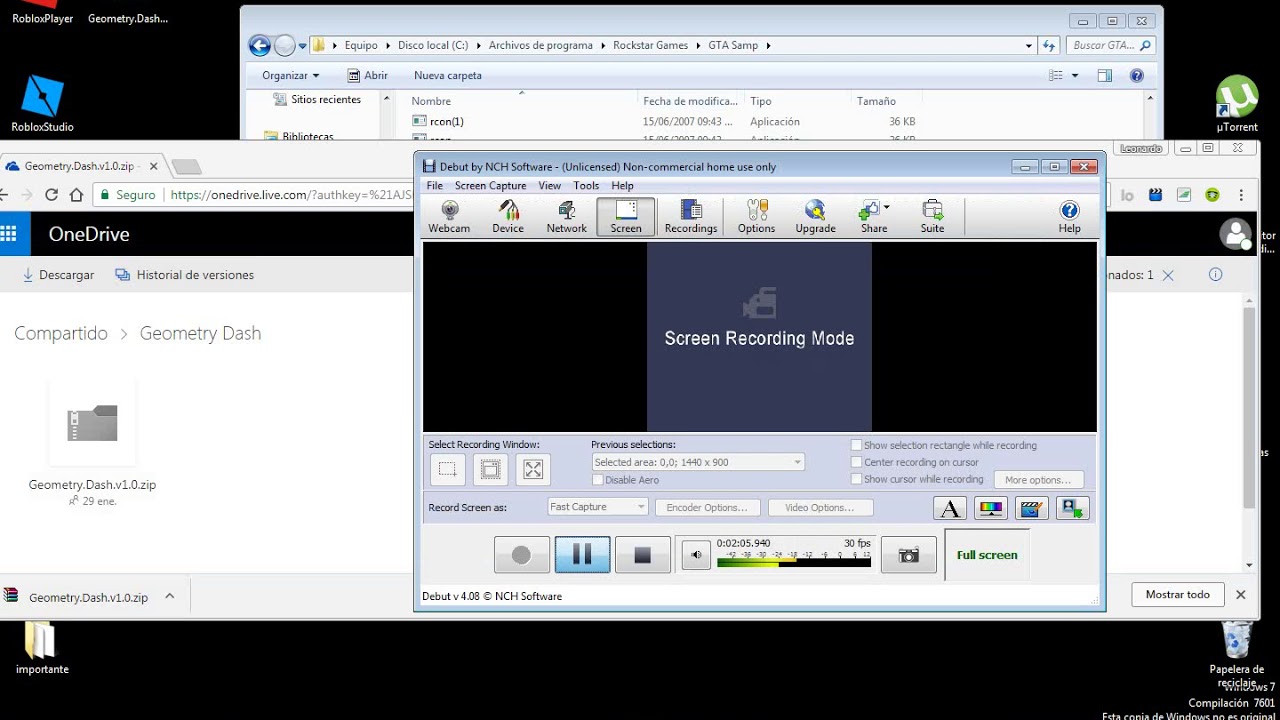The width and height of the screenshot is (1280, 720).
Task: Pick the rectangle selection recording tool
Action: (447, 469)
